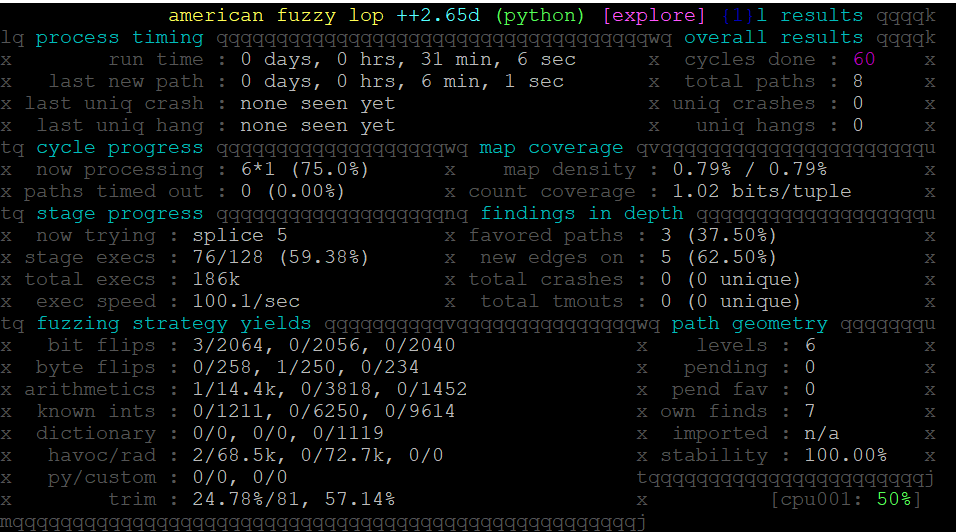The image size is (956, 532).
Task: Click the own finds value '7'
Action: 810,411
